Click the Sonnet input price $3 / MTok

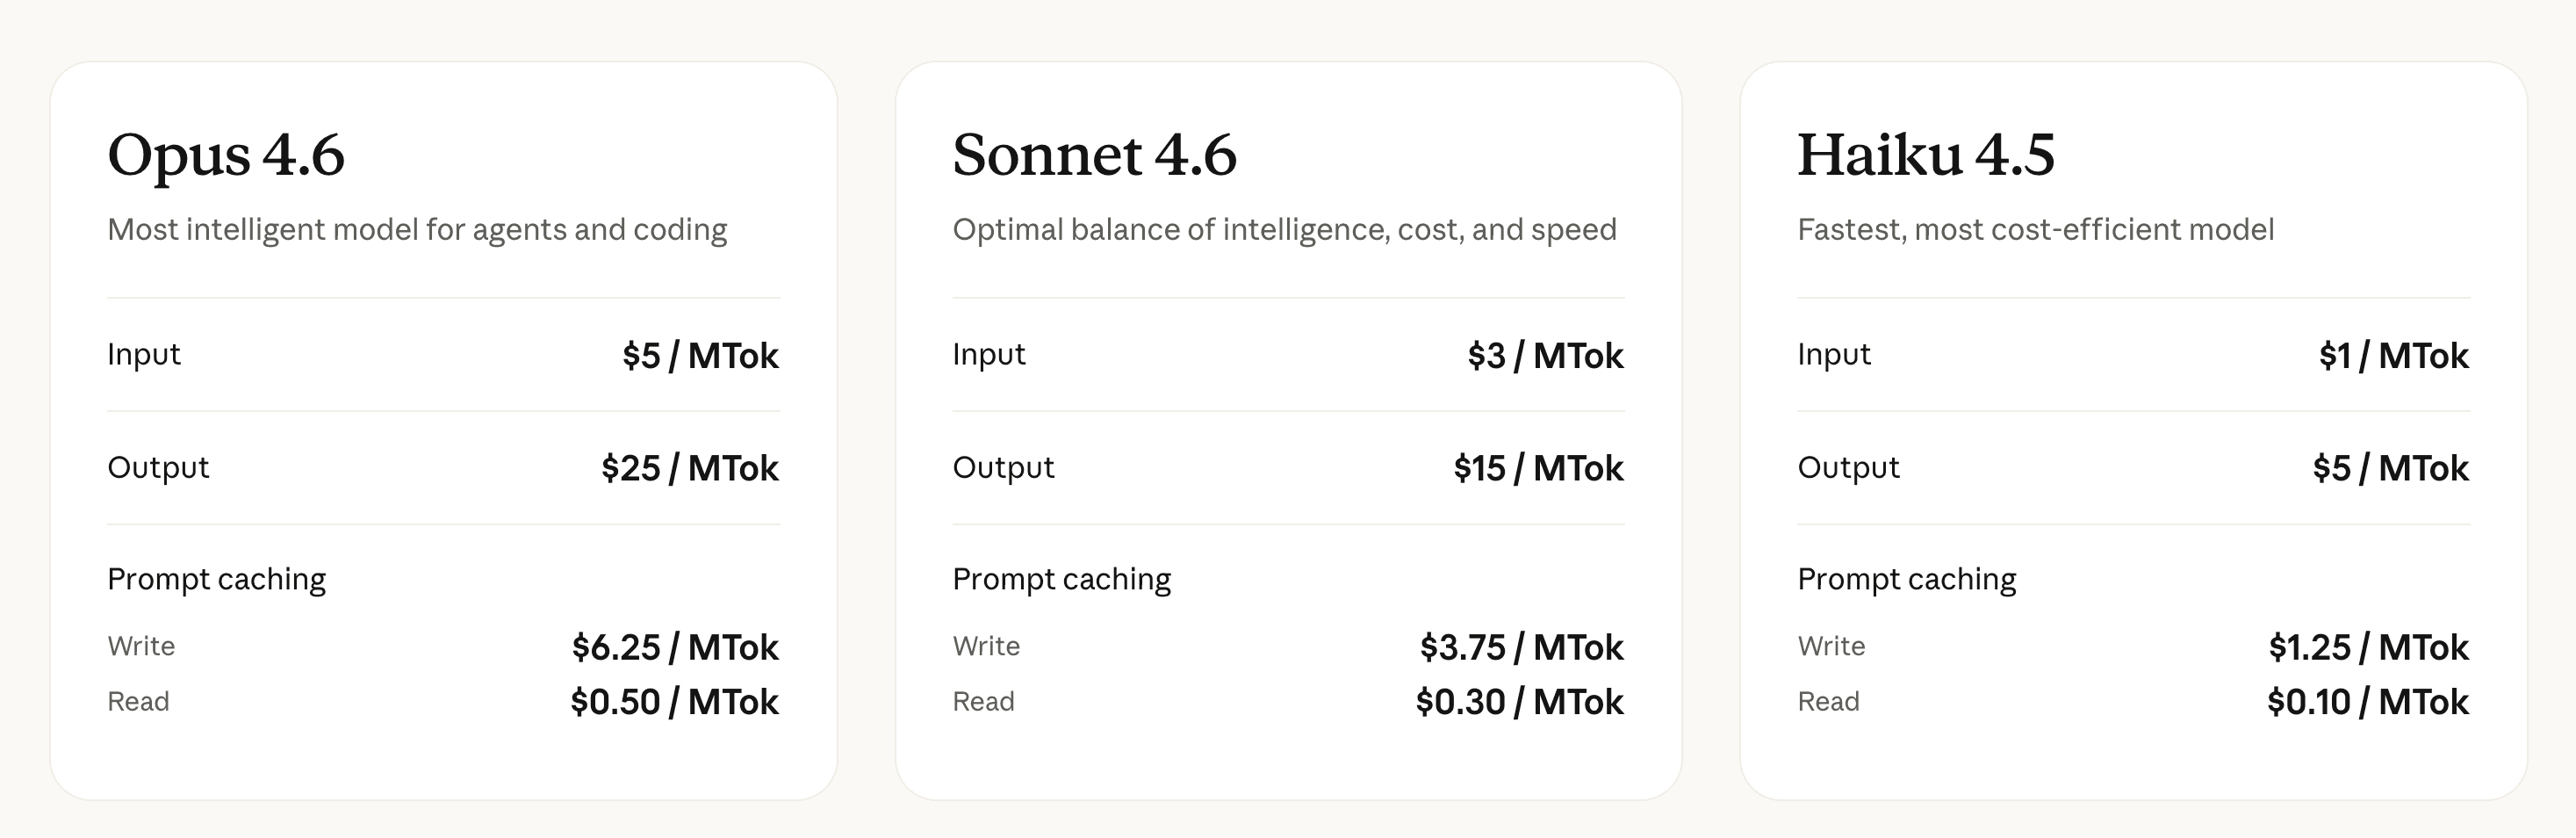click(x=1545, y=356)
